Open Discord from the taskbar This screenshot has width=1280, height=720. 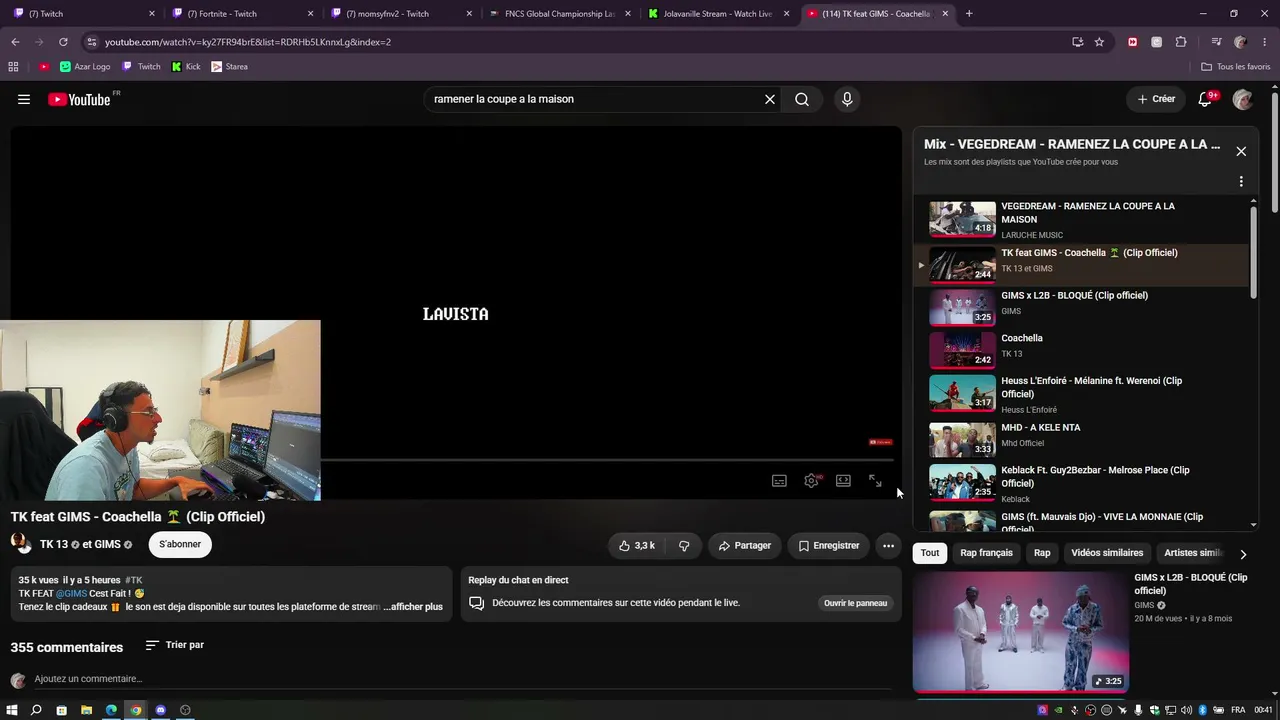[160, 710]
